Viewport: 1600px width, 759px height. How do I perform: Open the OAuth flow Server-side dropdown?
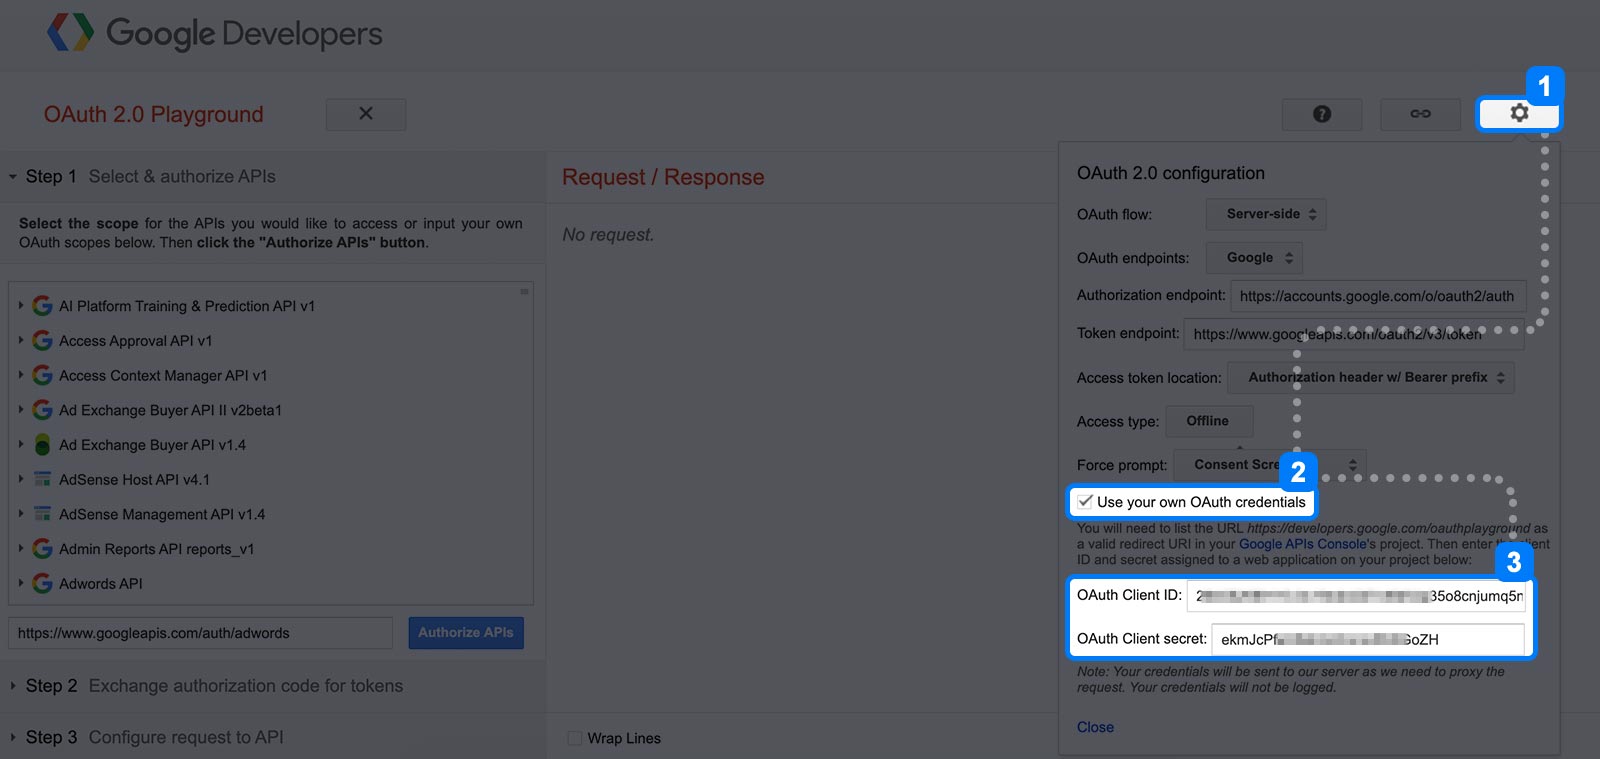point(1266,214)
